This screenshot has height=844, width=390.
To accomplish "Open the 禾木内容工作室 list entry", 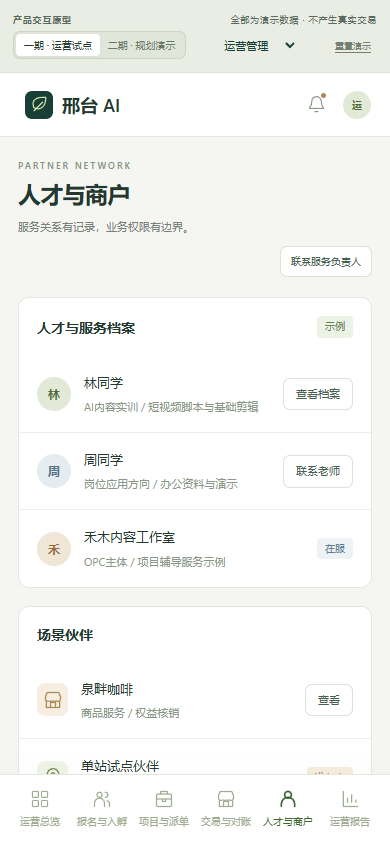I will tap(195, 548).
